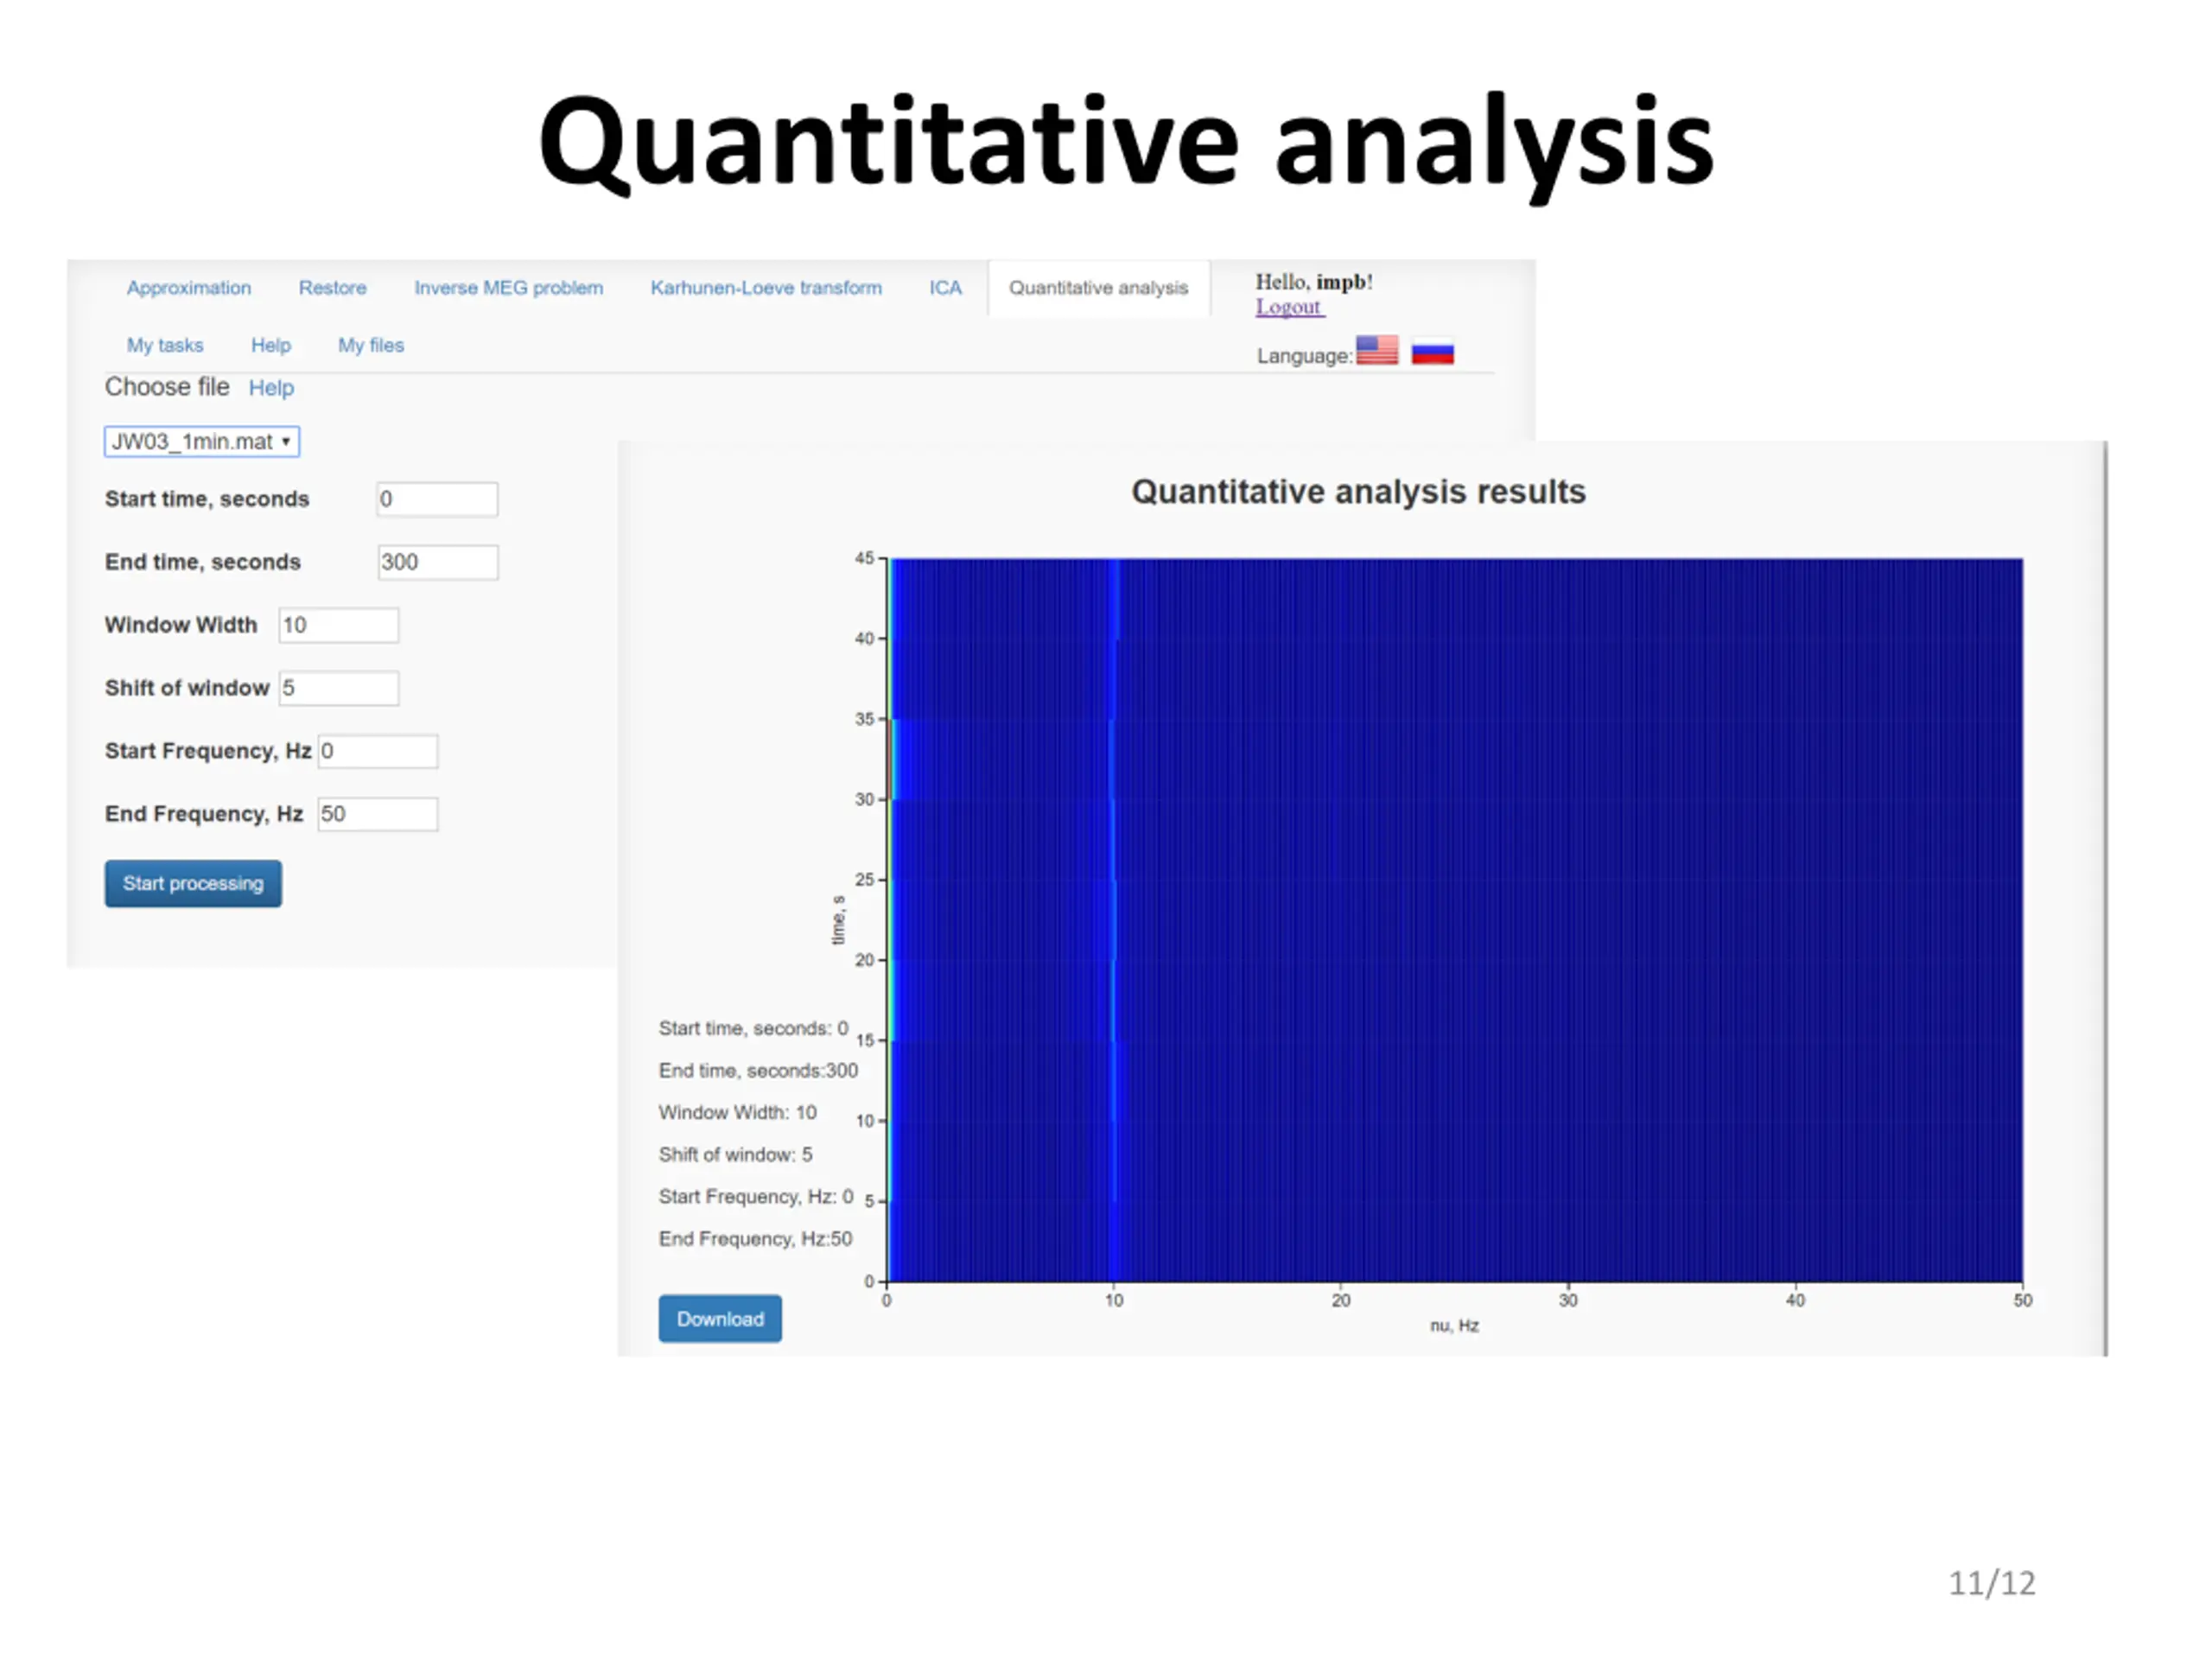Click the End Frequency, Hz input

[377, 814]
